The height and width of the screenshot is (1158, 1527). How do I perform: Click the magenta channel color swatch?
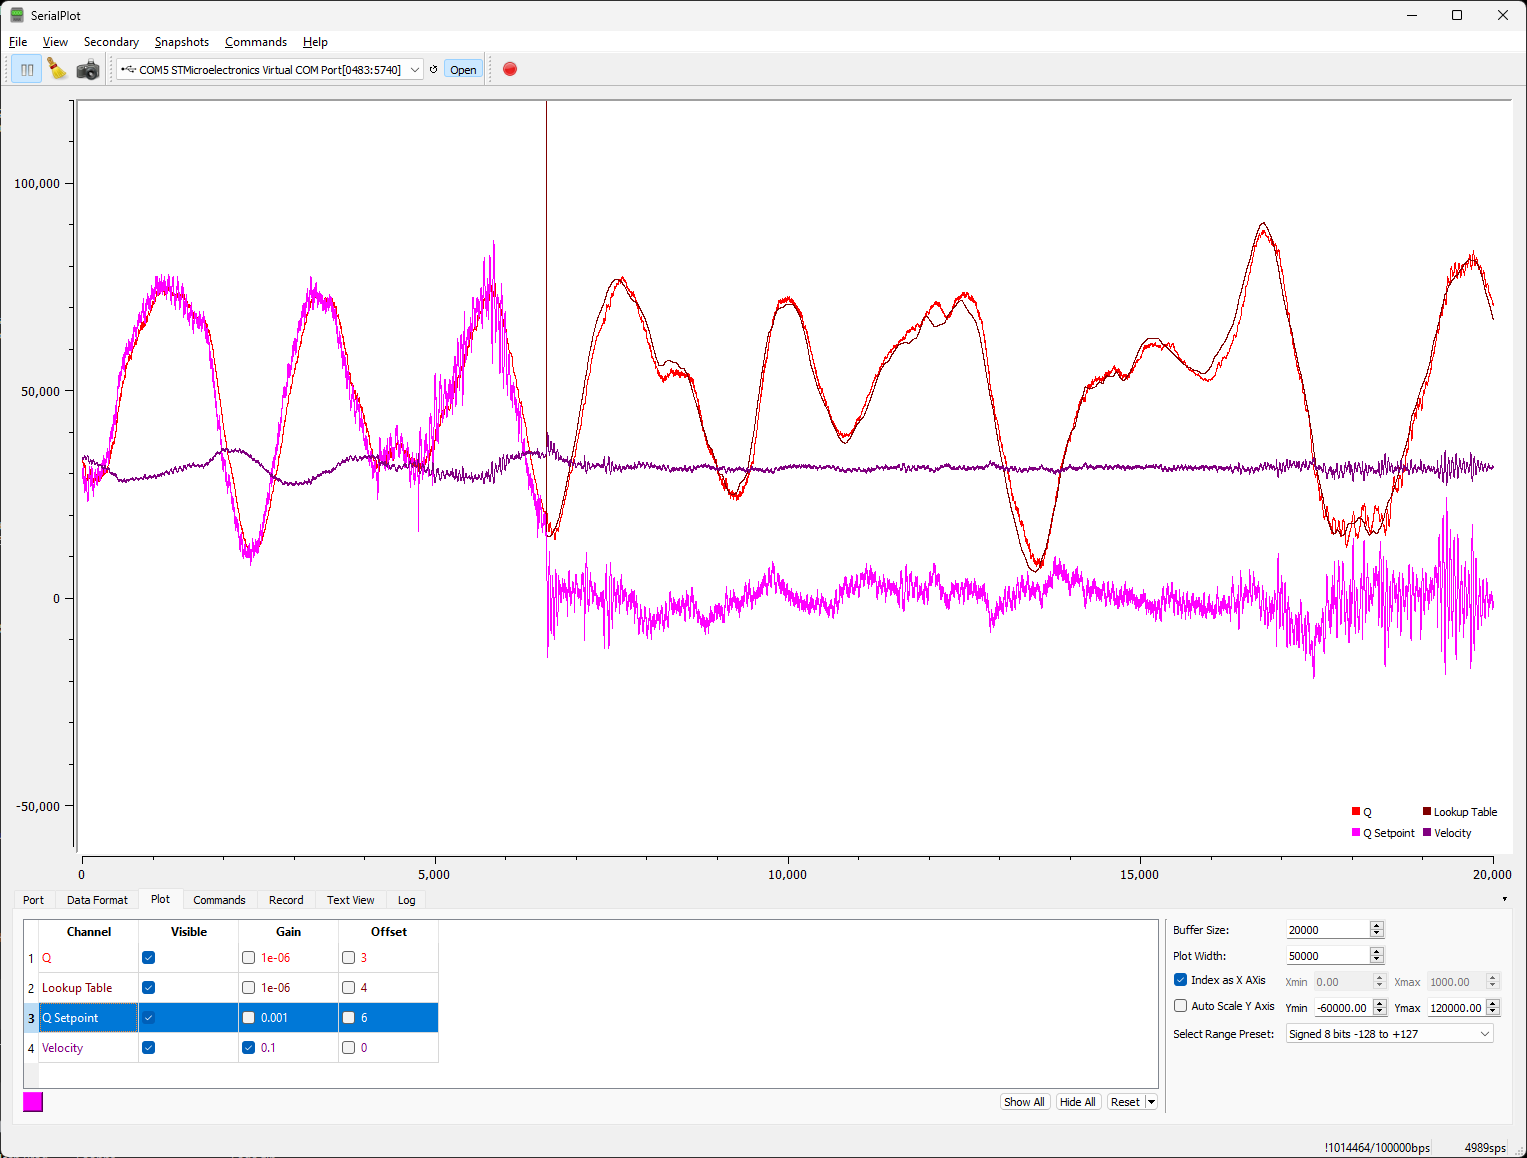[x=33, y=1101]
